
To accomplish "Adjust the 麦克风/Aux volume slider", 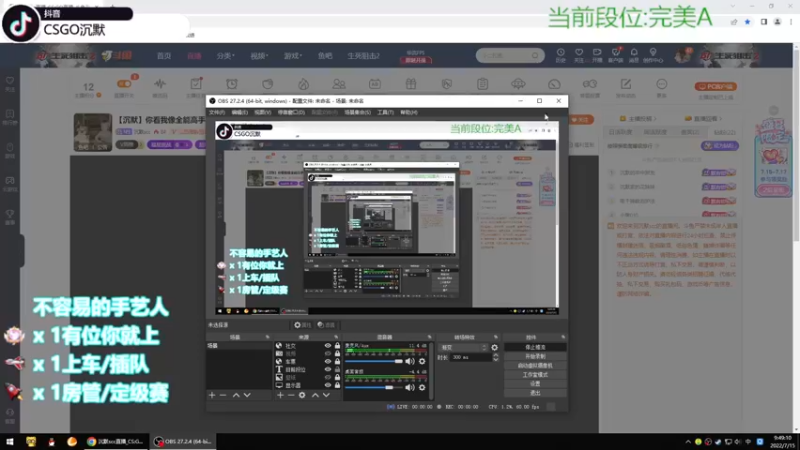I will pos(374,361).
